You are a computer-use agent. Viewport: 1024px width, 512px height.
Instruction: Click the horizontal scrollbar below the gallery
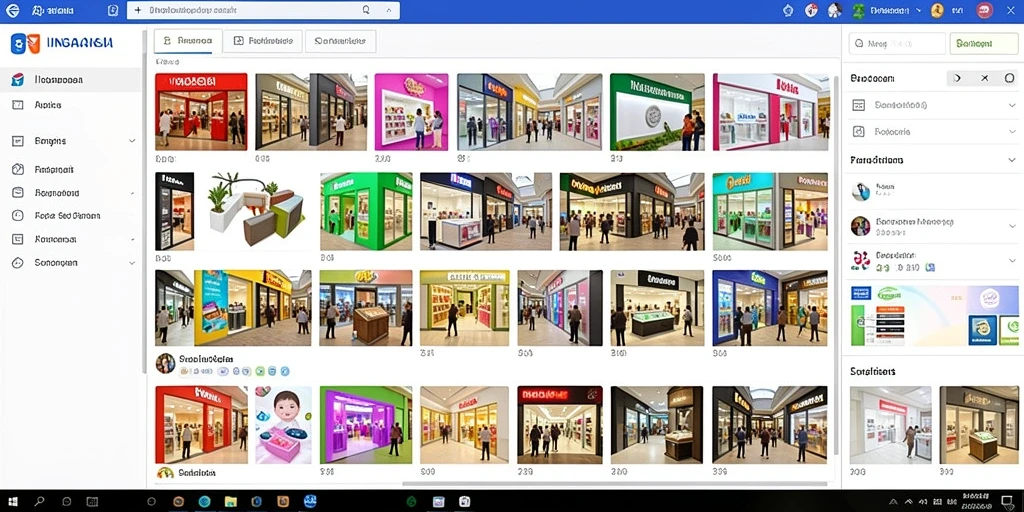point(614,484)
